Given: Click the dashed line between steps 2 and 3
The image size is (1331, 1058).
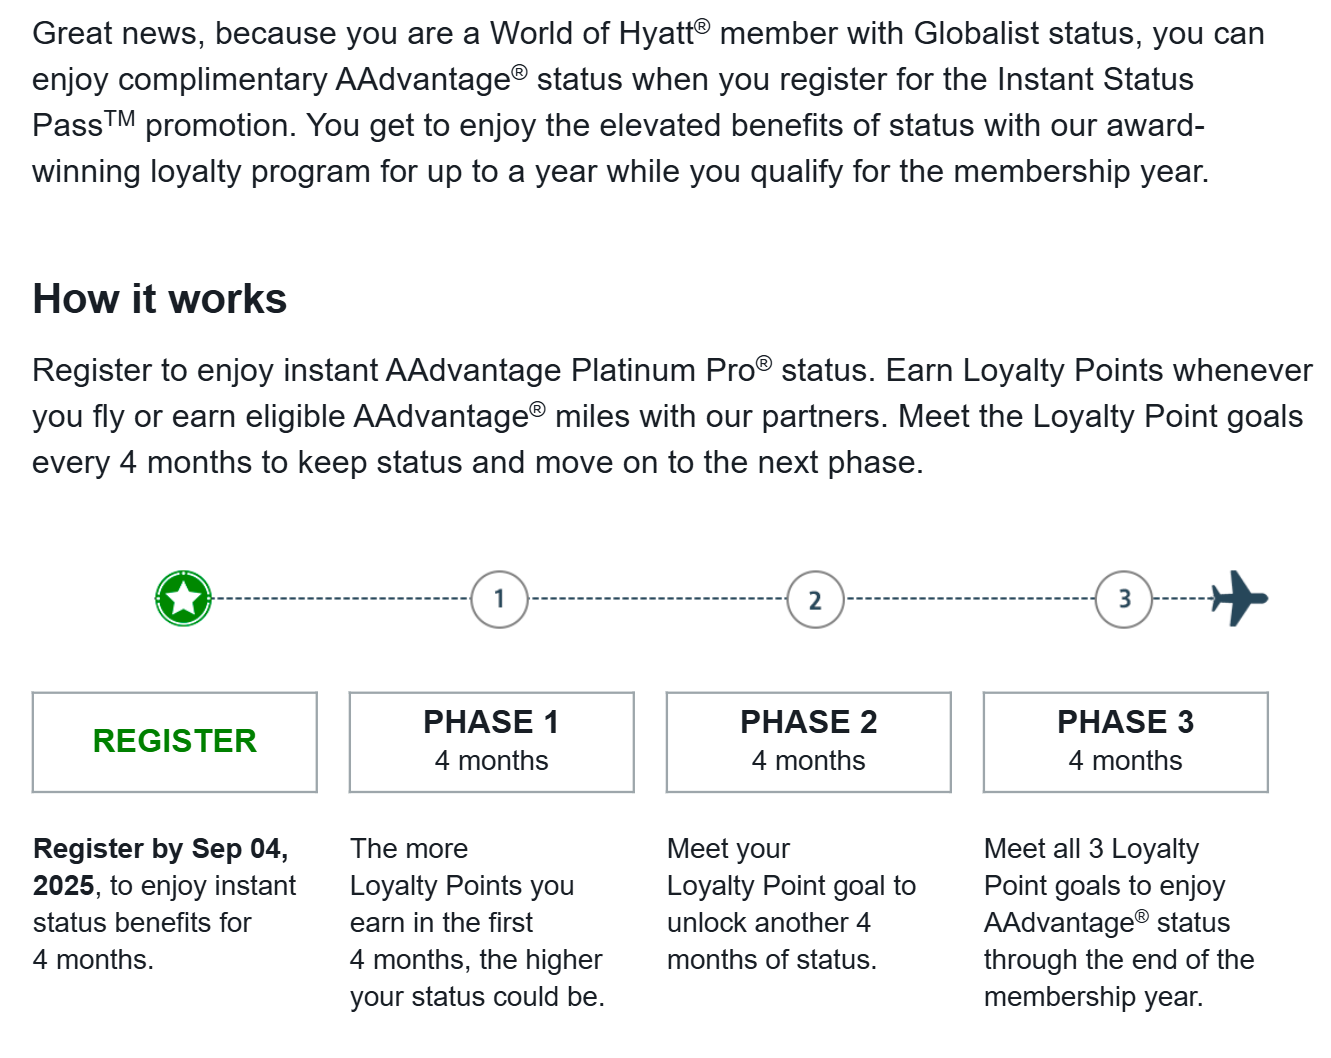Looking at the screenshot, I should tap(970, 599).
